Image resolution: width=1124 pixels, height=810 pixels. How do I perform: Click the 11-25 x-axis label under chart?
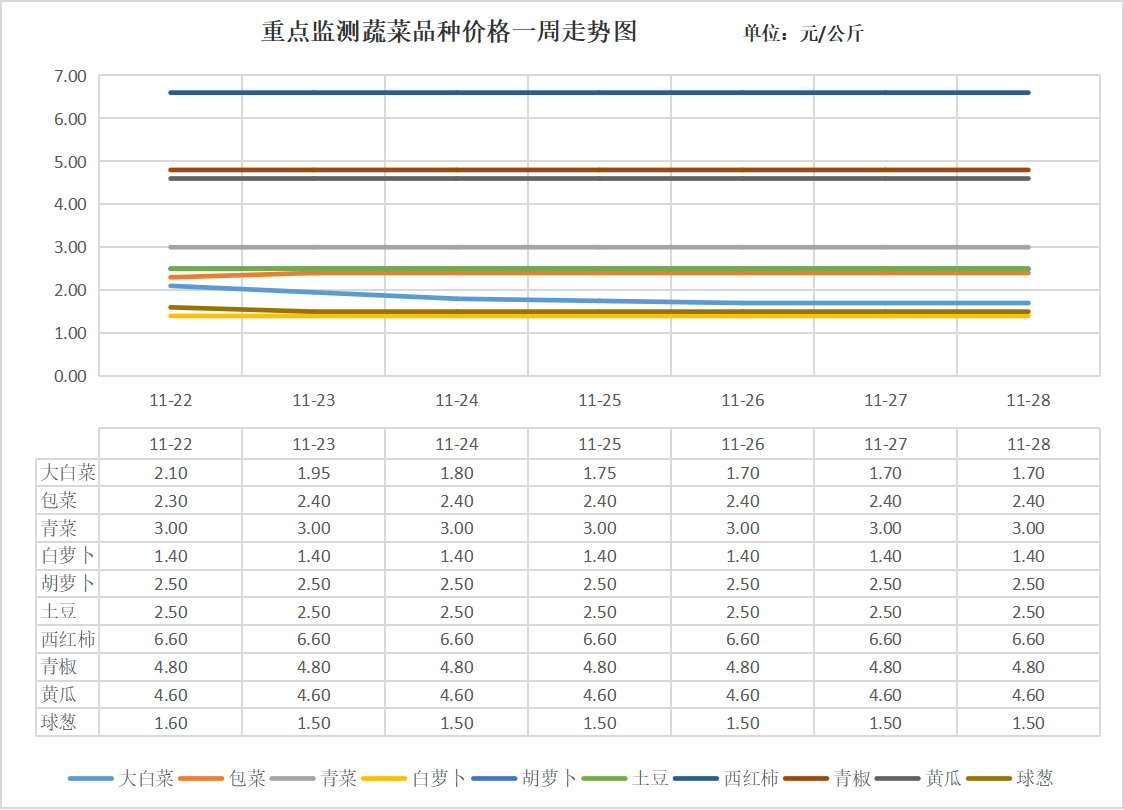(600, 400)
